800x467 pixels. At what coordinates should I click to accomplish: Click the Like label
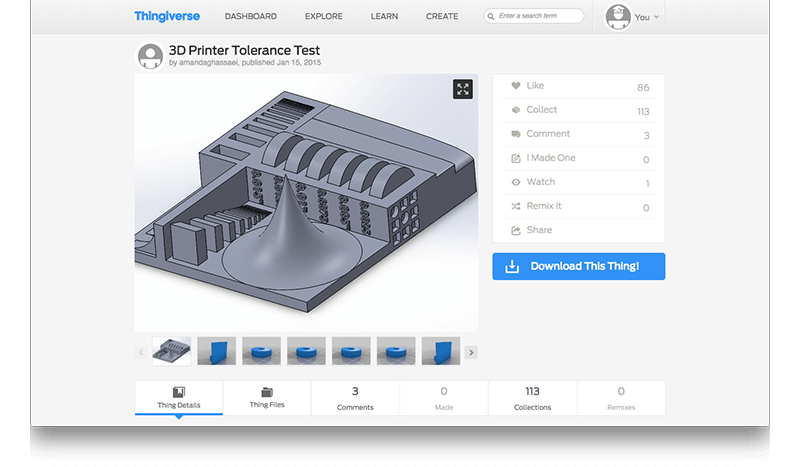coord(535,86)
